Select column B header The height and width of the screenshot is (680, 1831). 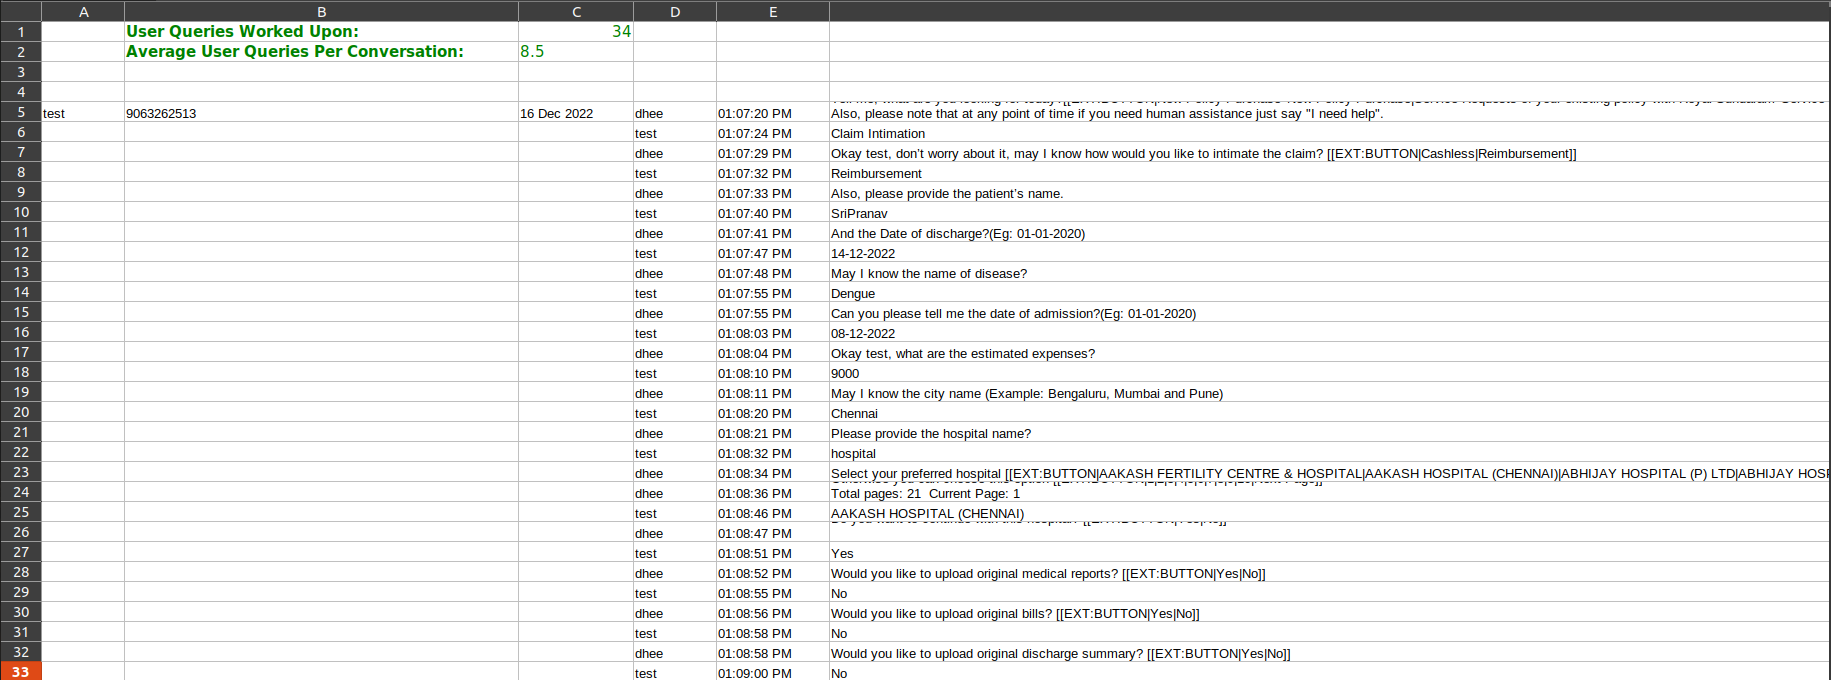(321, 12)
